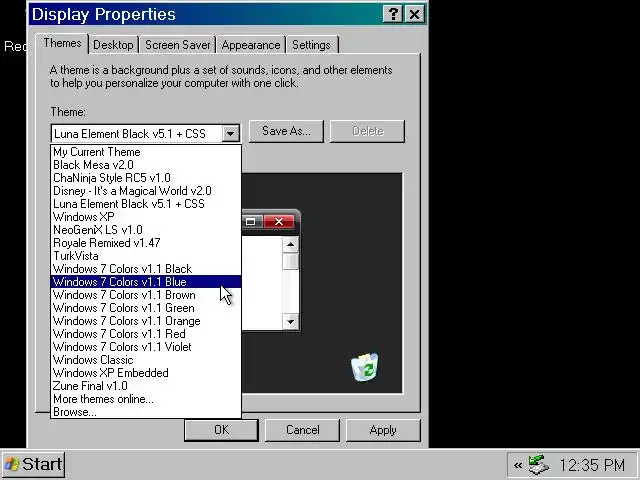Click the Save As... button
The width and height of the screenshot is (640, 480).
coord(286,131)
